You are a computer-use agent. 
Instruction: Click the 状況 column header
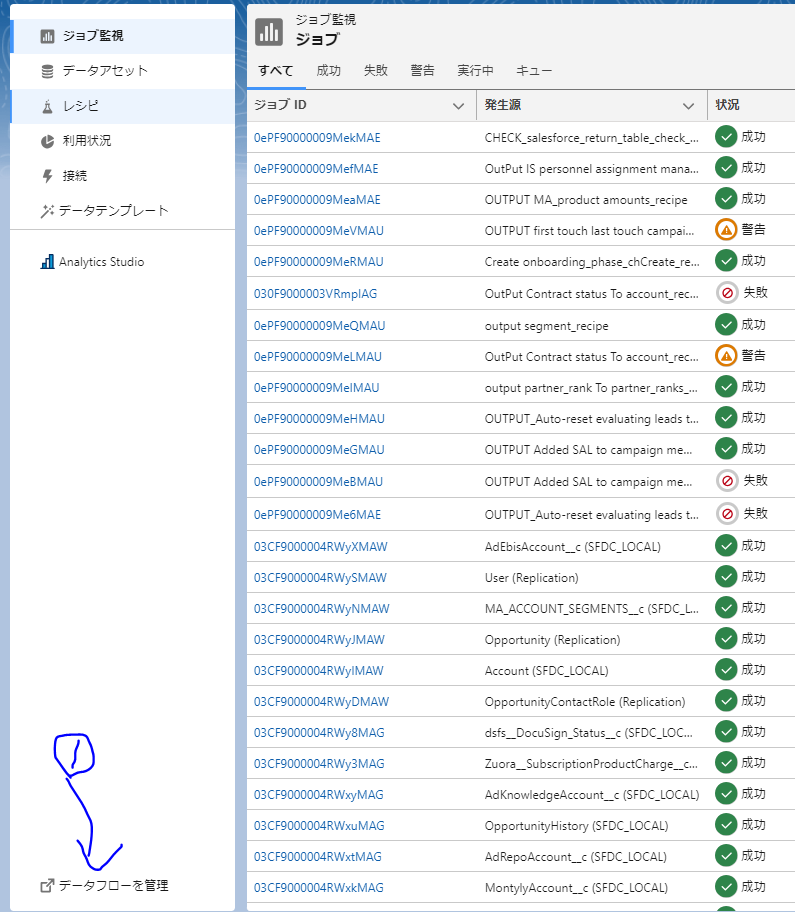pyautogui.click(x=727, y=105)
